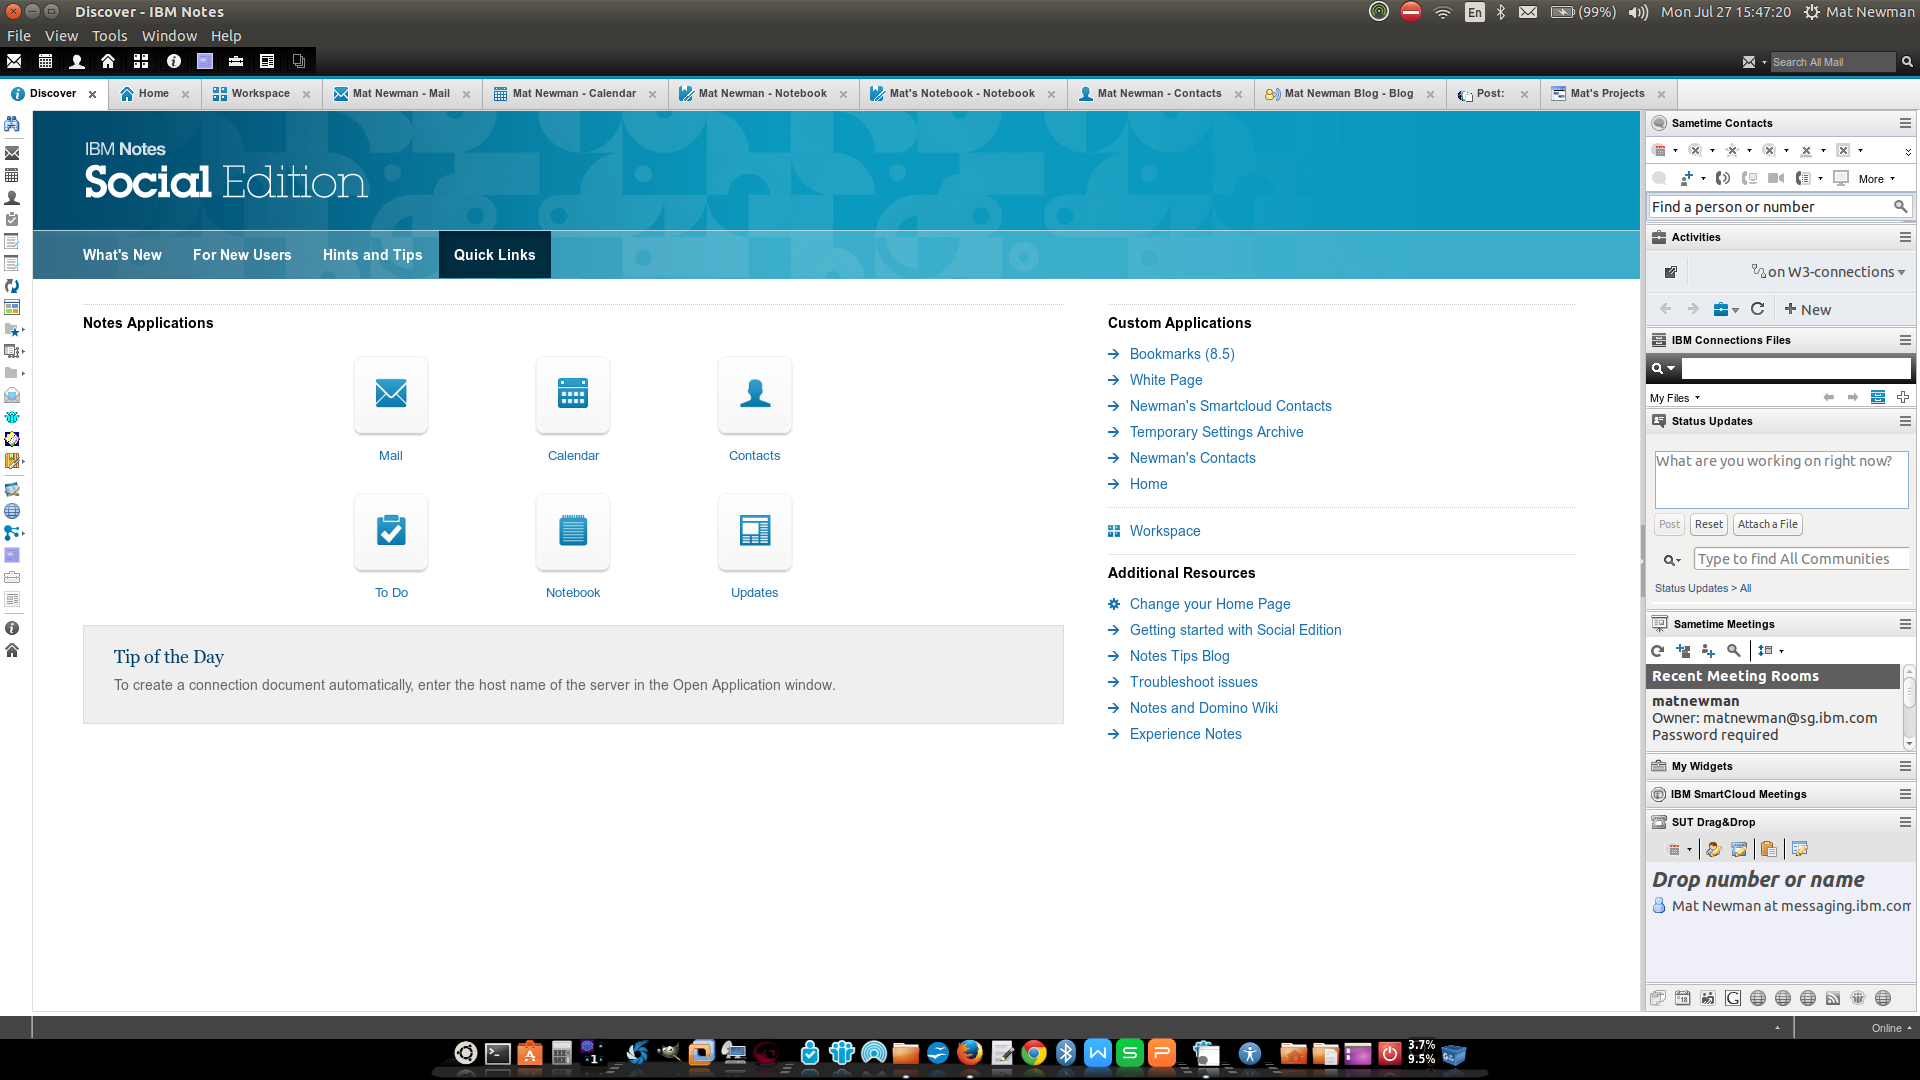This screenshot has width=1920, height=1080.
Task: Refresh the Sametime Meetings list
Action: (x=1658, y=651)
